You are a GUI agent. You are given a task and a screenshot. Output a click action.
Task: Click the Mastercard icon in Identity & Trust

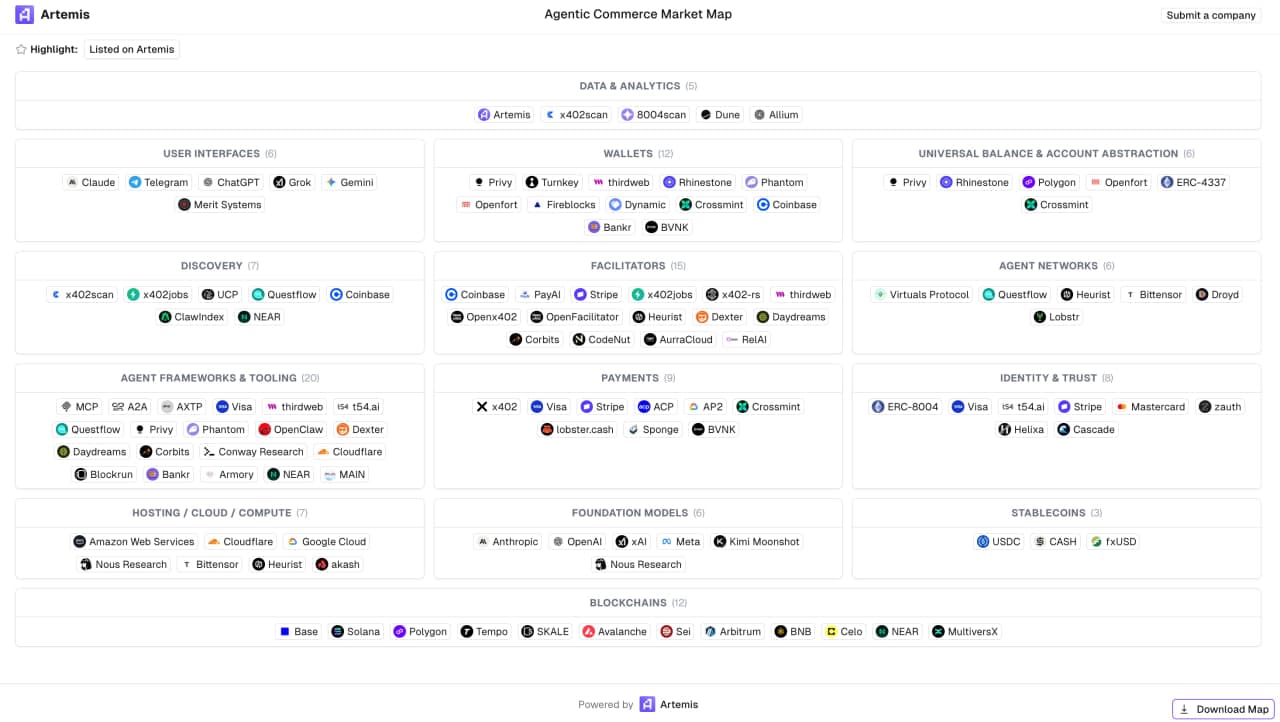coord(1122,407)
